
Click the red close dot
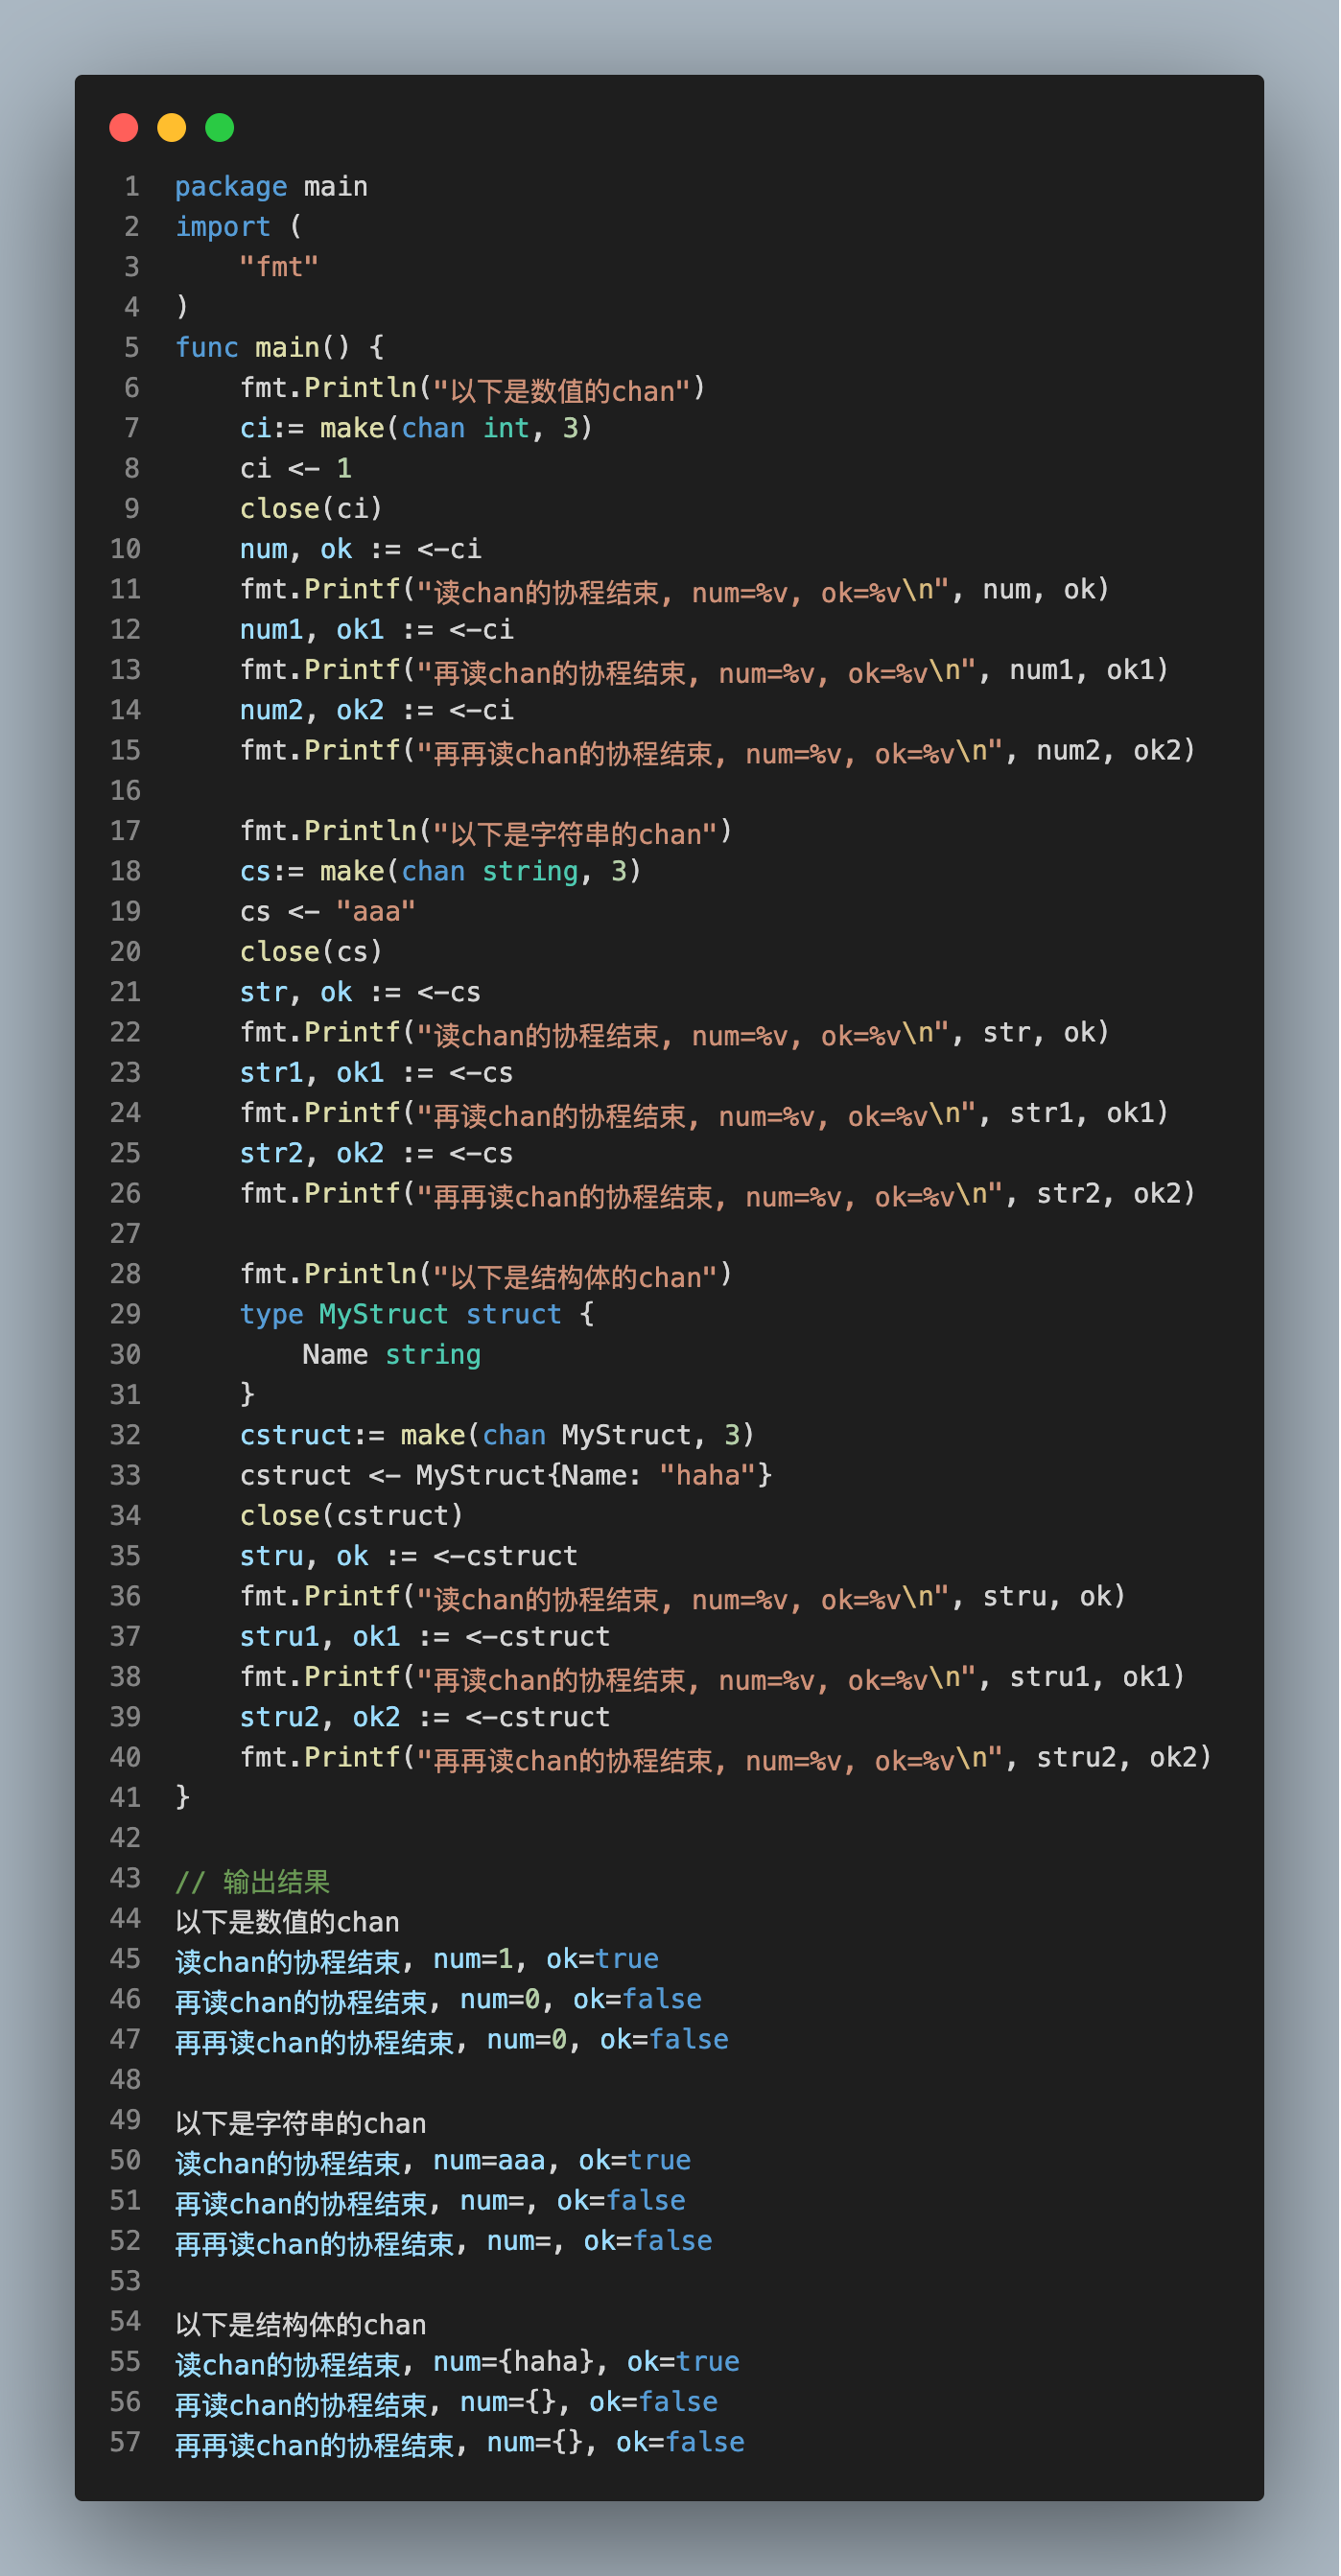[x=124, y=128]
